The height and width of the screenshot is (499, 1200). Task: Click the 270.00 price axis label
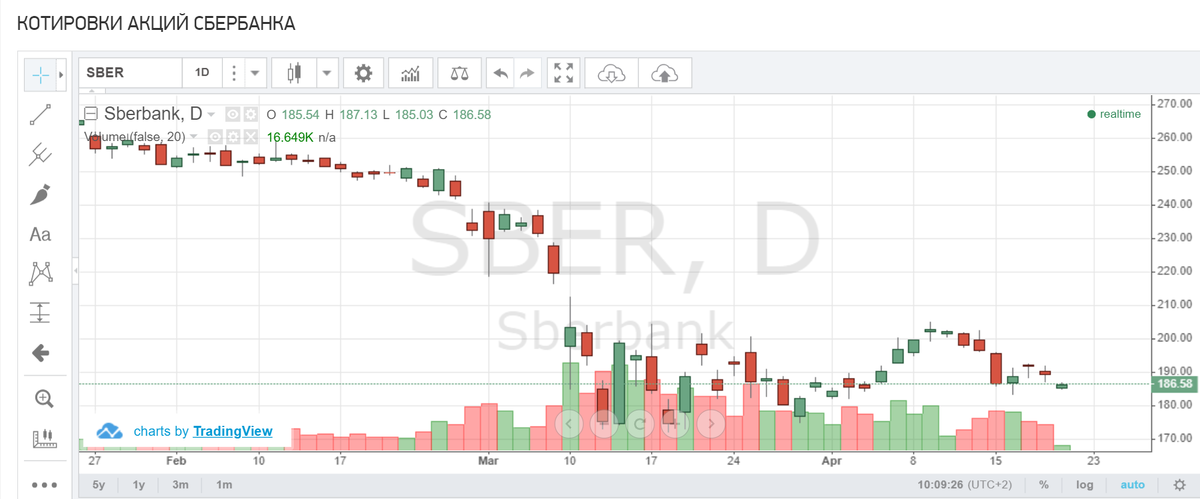point(1174,103)
